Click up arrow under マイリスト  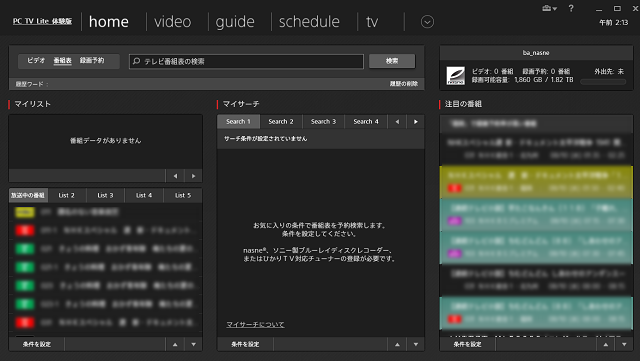pyautogui.click(x=175, y=344)
